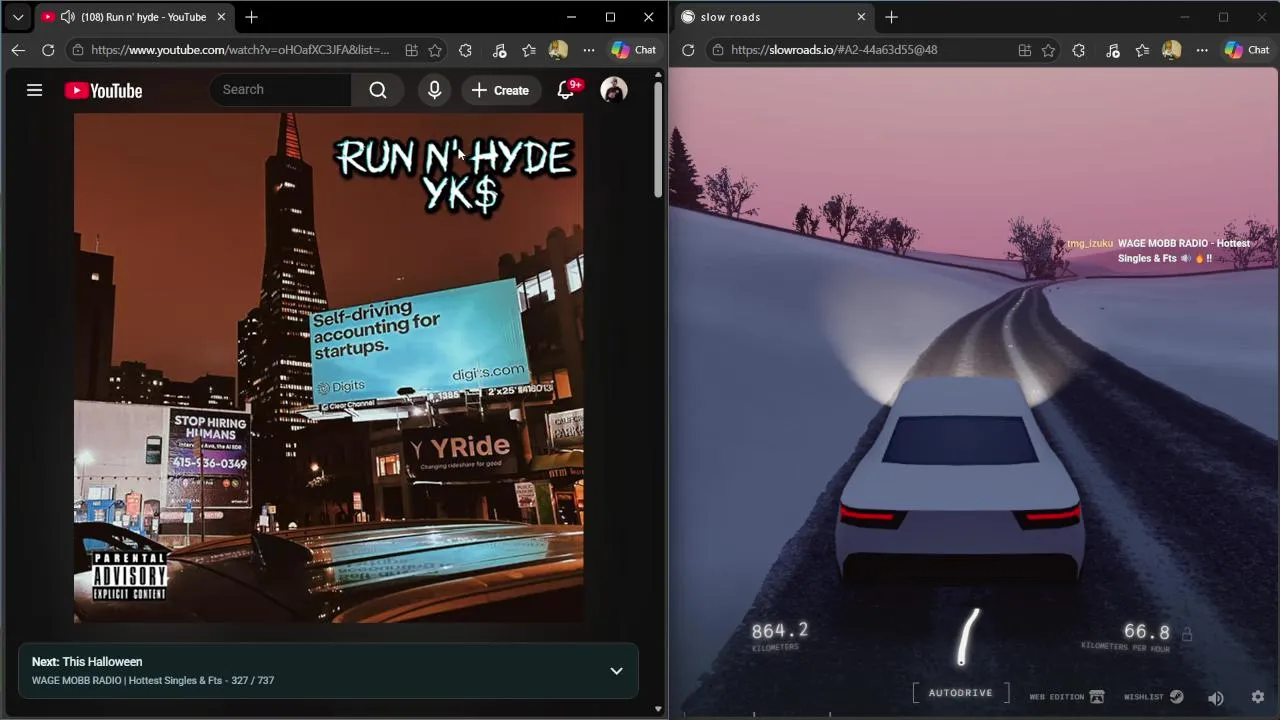Open split screen icon in YouTube address bar
1280x720 pixels.
(411, 50)
